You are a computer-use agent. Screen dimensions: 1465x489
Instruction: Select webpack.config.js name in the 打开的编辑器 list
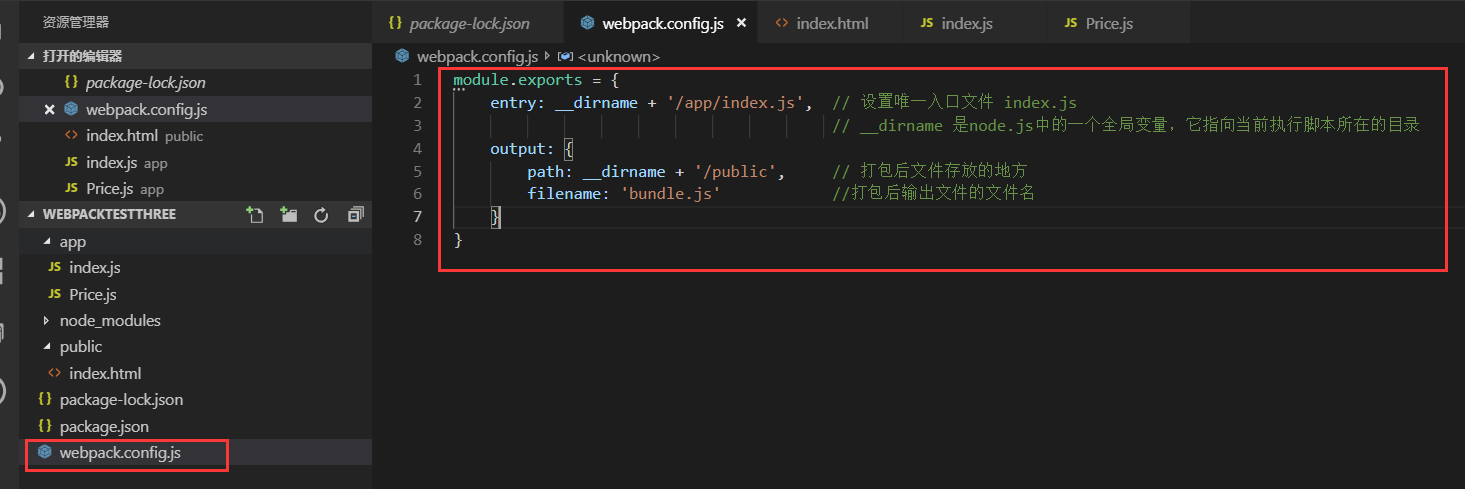point(147,110)
